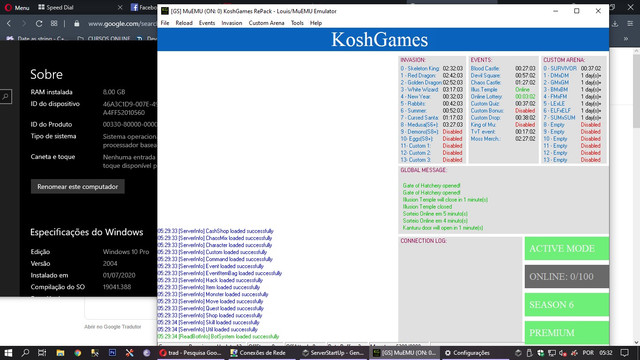The image size is (640, 360).
Task: Open the Events menu
Action: [207, 23]
